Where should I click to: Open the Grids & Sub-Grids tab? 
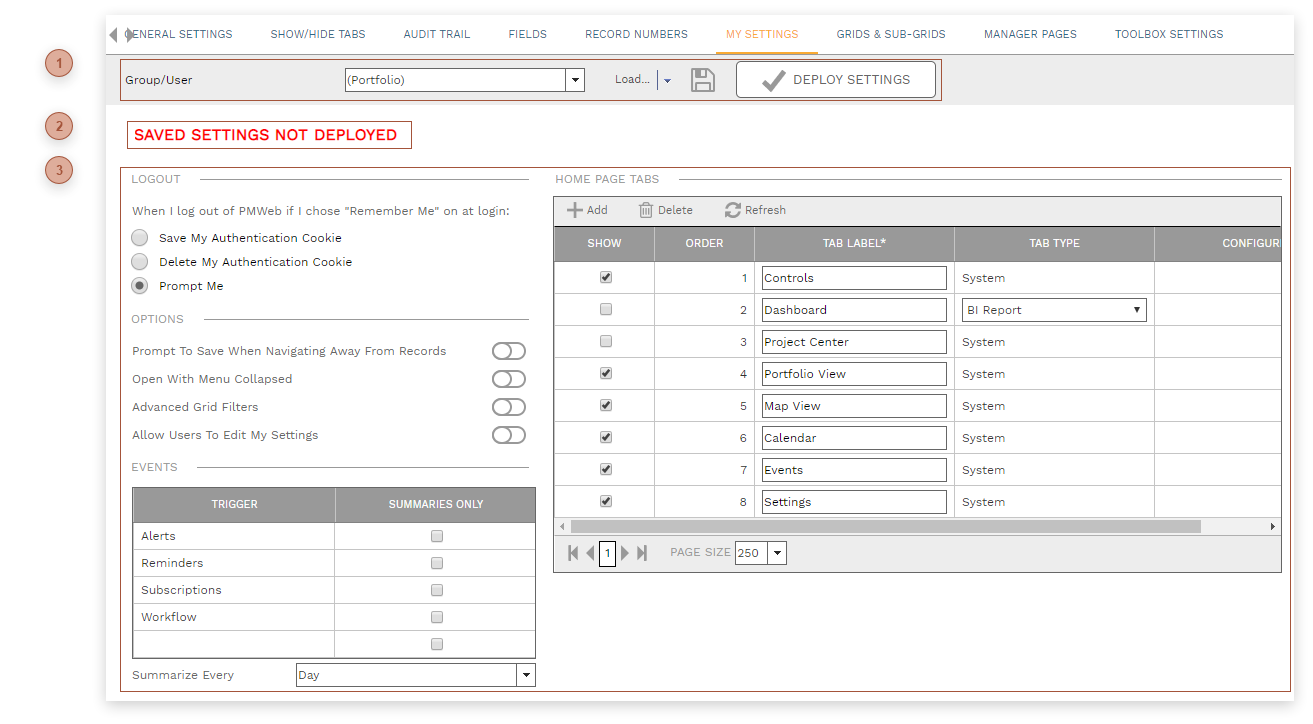coord(891,34)
